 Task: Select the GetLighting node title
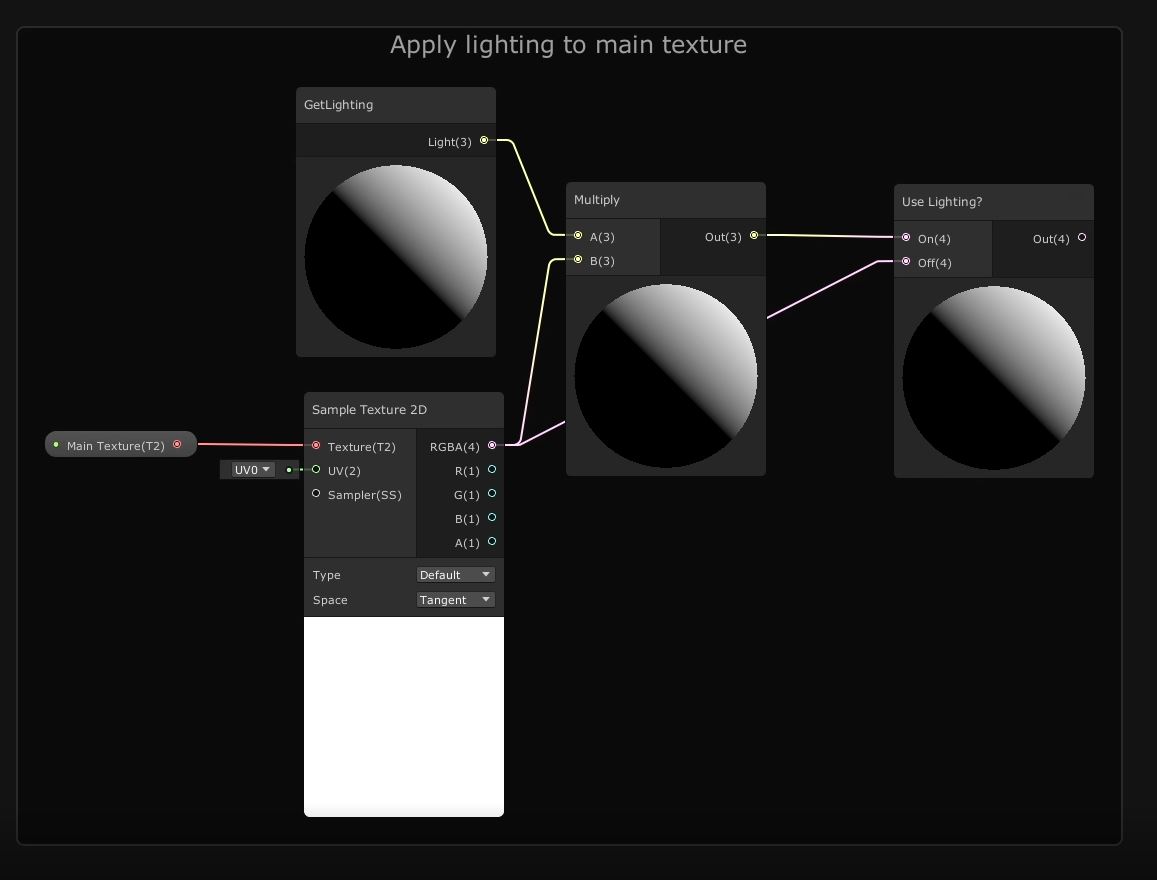(x=339, y=105)
